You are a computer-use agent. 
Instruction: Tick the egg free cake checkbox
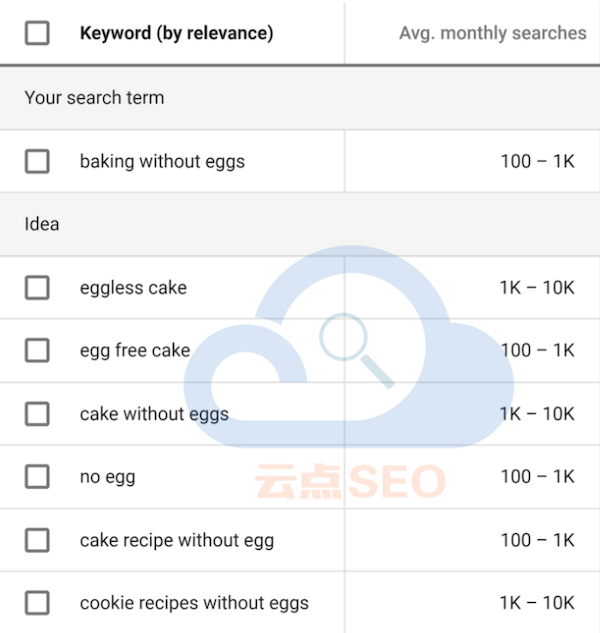[37, 350]
